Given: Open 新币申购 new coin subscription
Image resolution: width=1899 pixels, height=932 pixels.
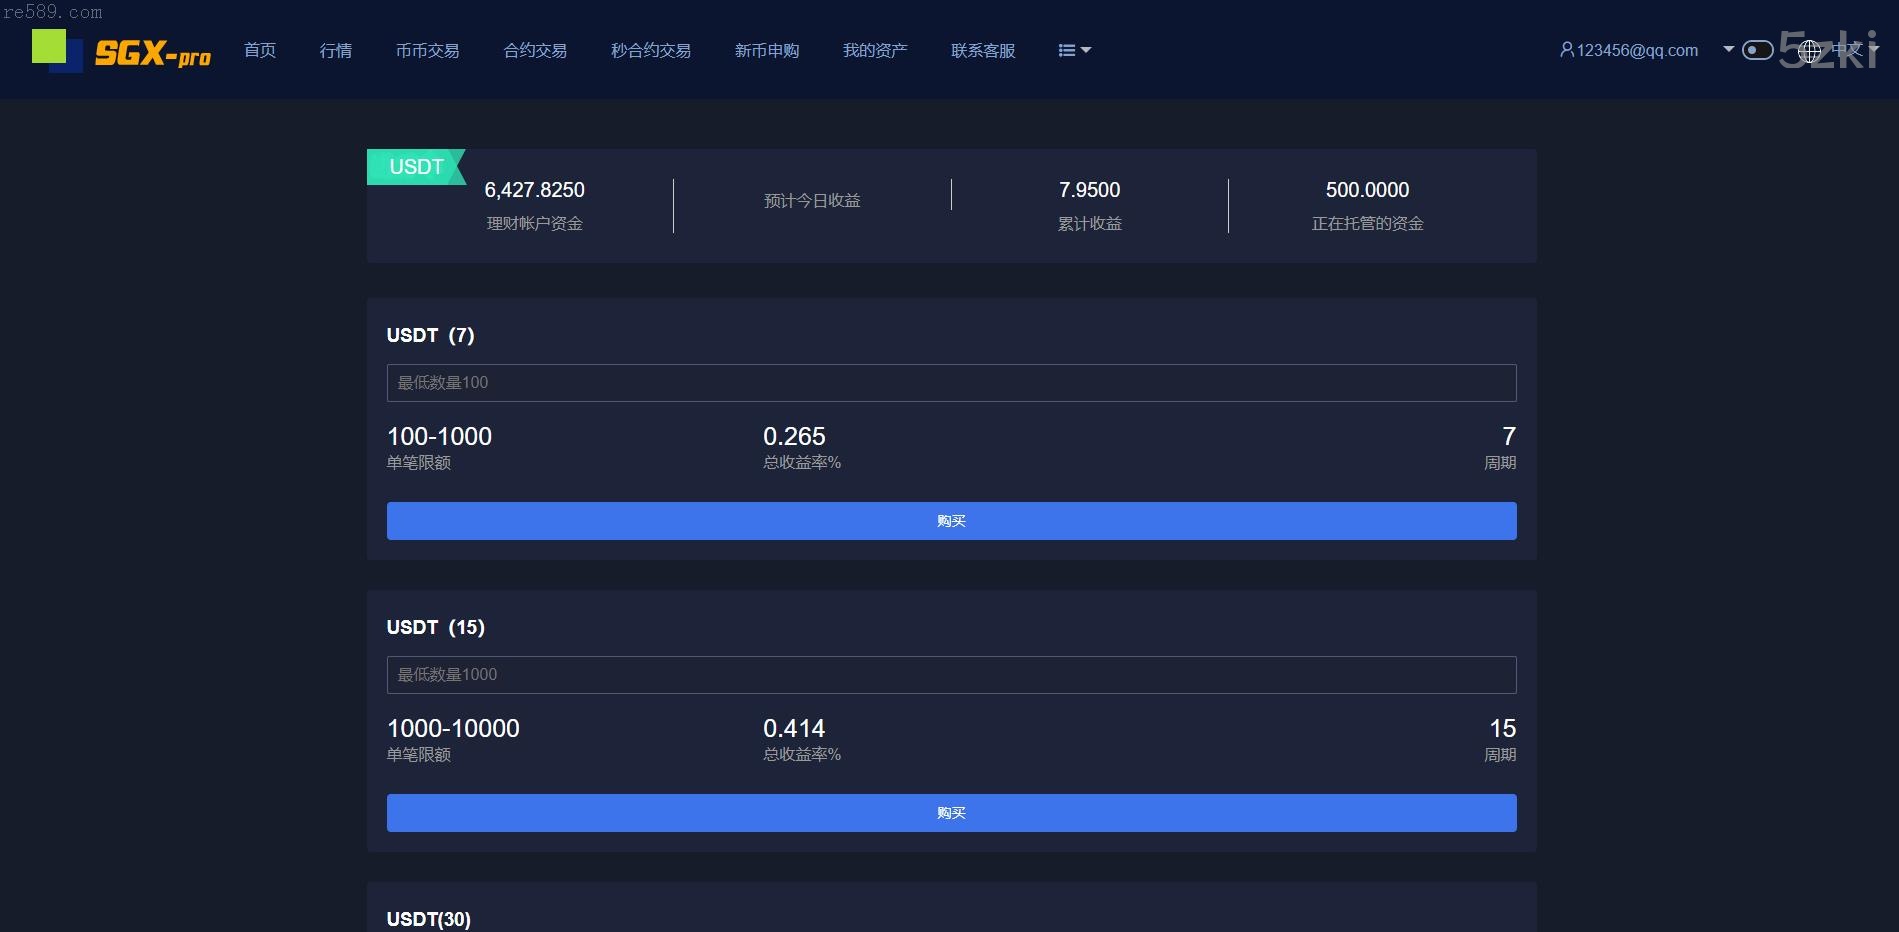Looking at the screenshot, I should [767, 51].
